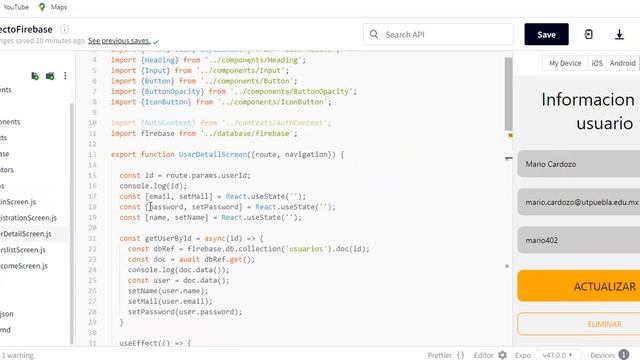Click the orange marker in editor gutter
The height and width of the screenshot is (360, 640).
(510, 135)
